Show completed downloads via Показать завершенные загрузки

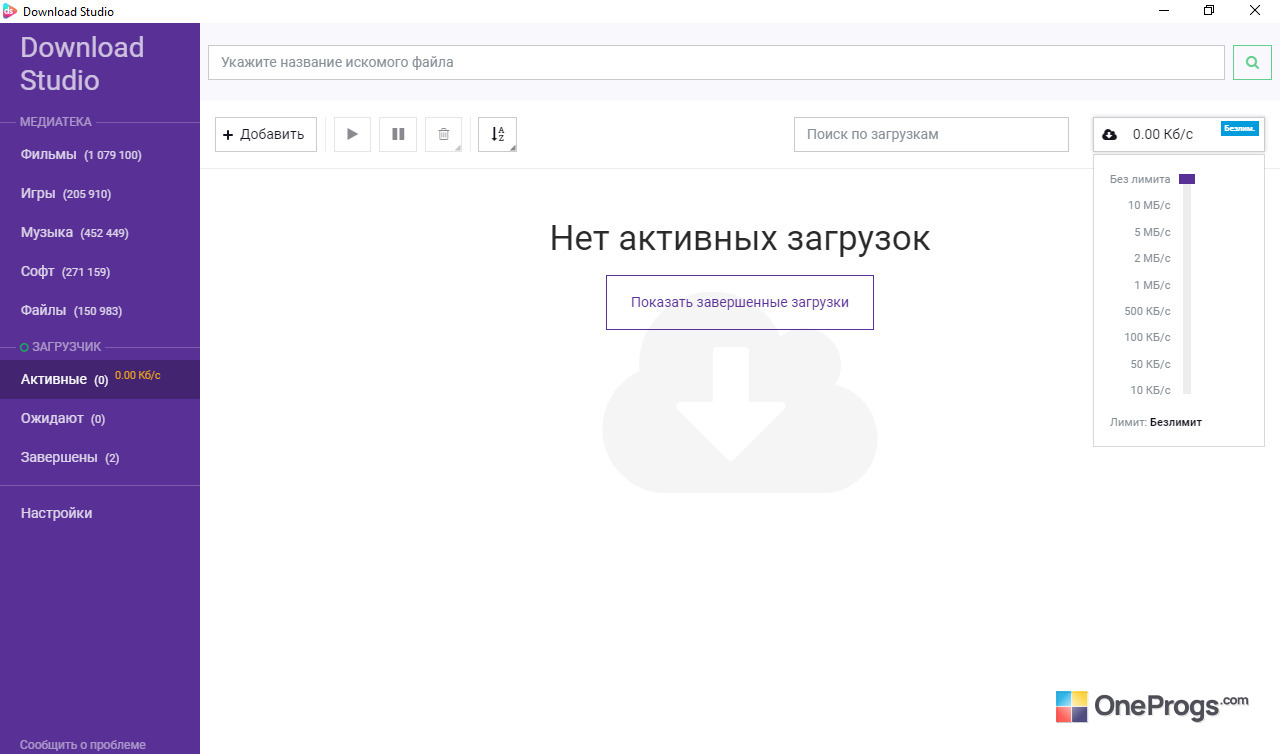pyautogui.click(x=740, y=302)
